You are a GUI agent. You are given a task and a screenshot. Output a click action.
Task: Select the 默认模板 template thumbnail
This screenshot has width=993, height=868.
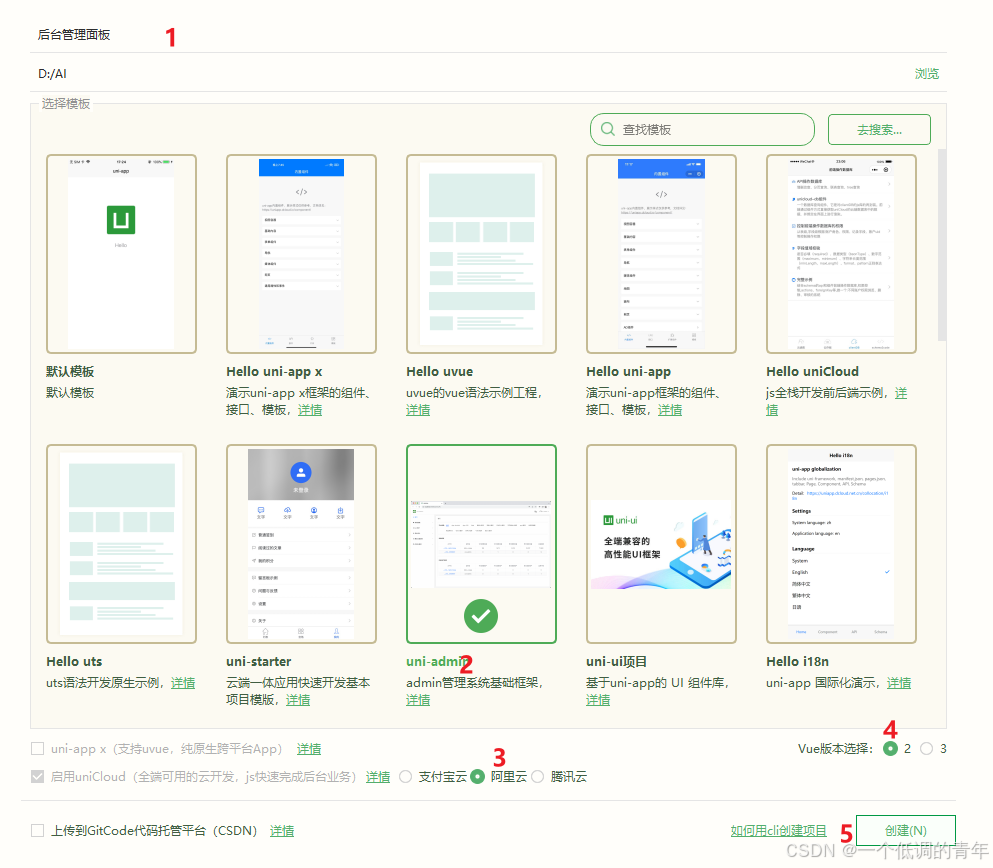(x=121, y=254)
